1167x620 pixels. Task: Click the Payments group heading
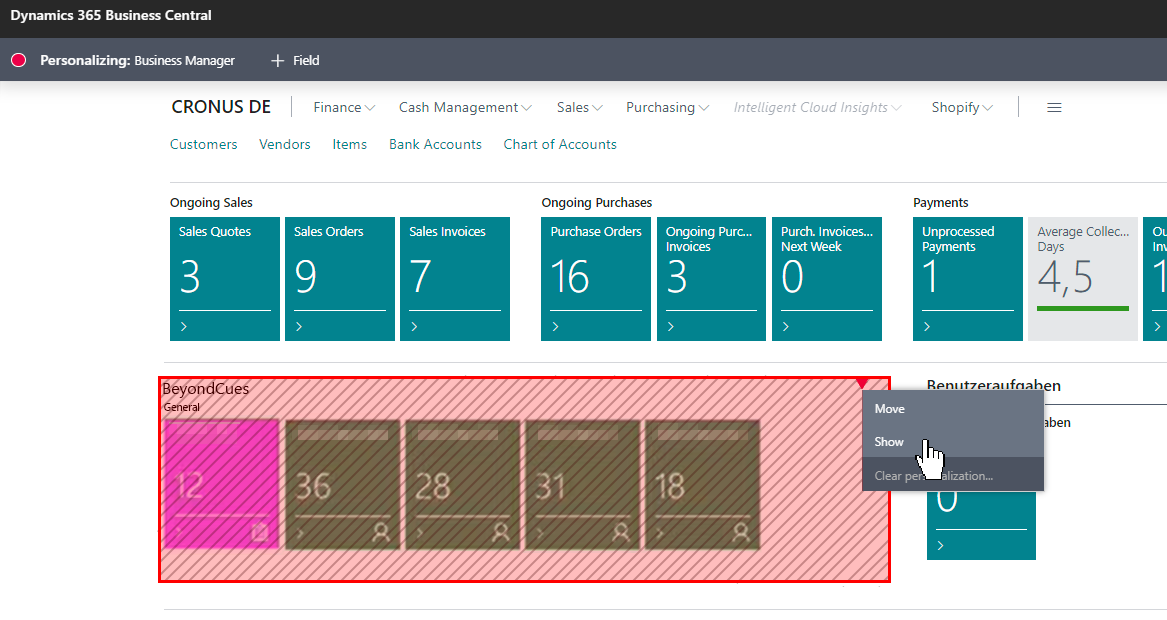pyautogui.click(x=941, y=202)
